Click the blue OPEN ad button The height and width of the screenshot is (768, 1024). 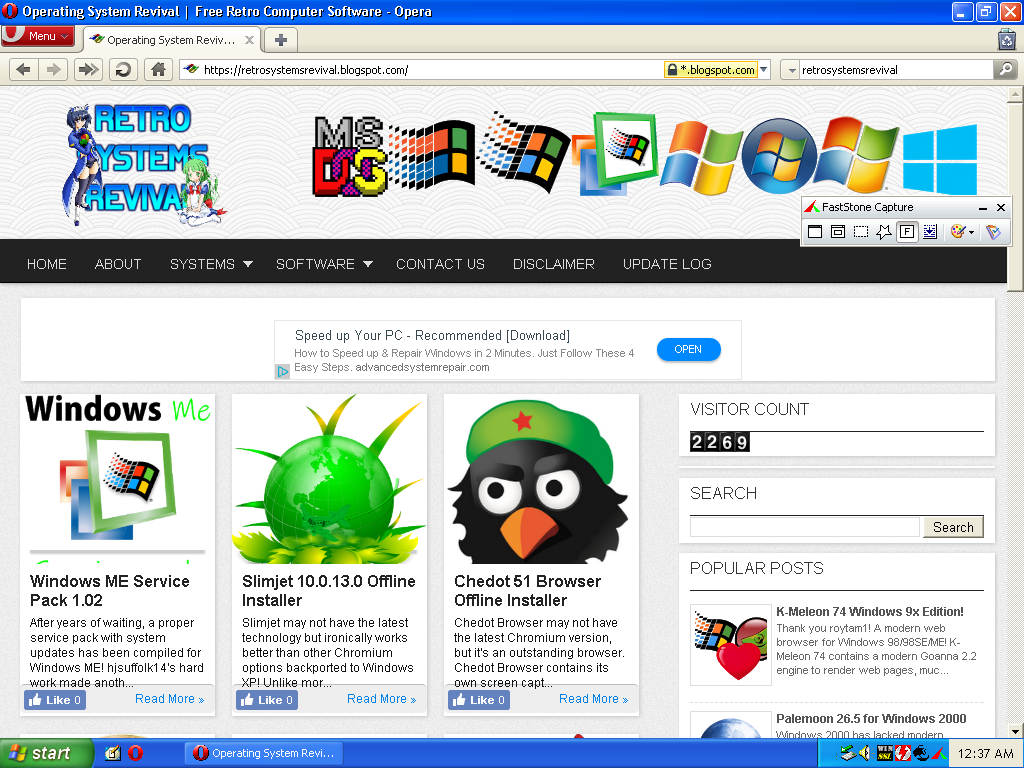pos(688,349)
